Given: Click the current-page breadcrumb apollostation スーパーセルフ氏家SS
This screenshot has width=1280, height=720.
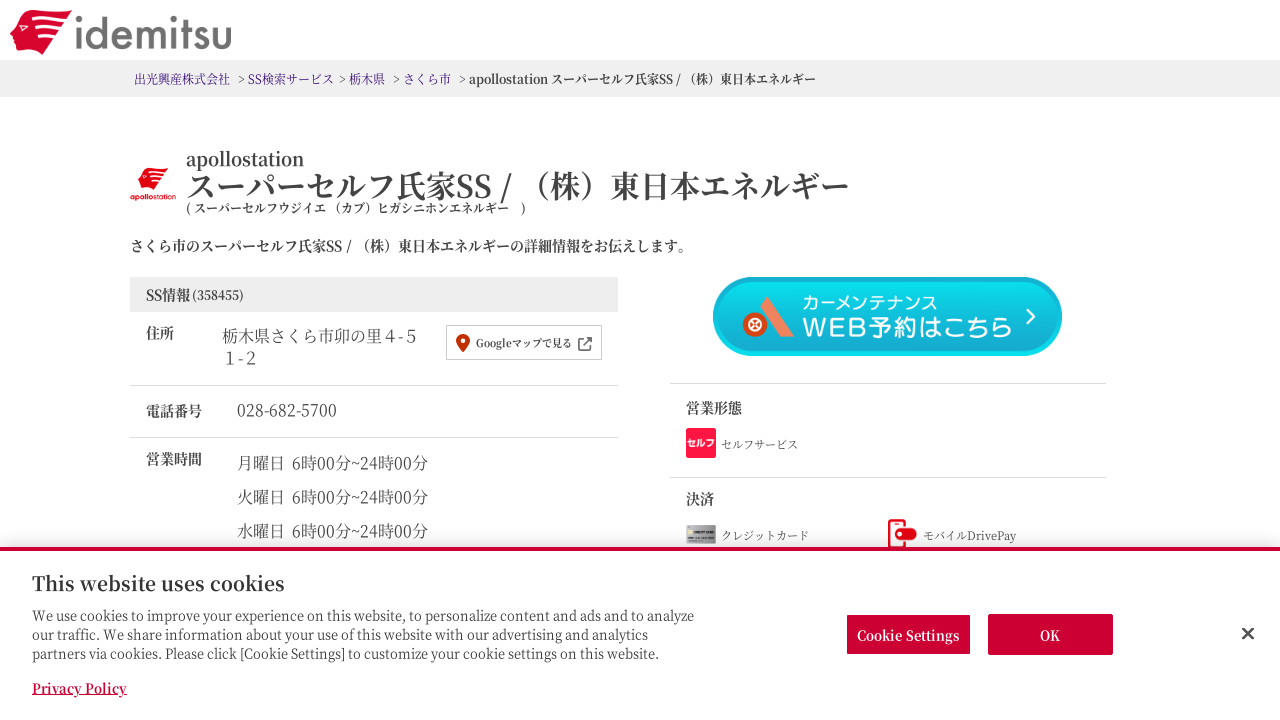Looking at the screenshot, I should click(x=642, y=79).
